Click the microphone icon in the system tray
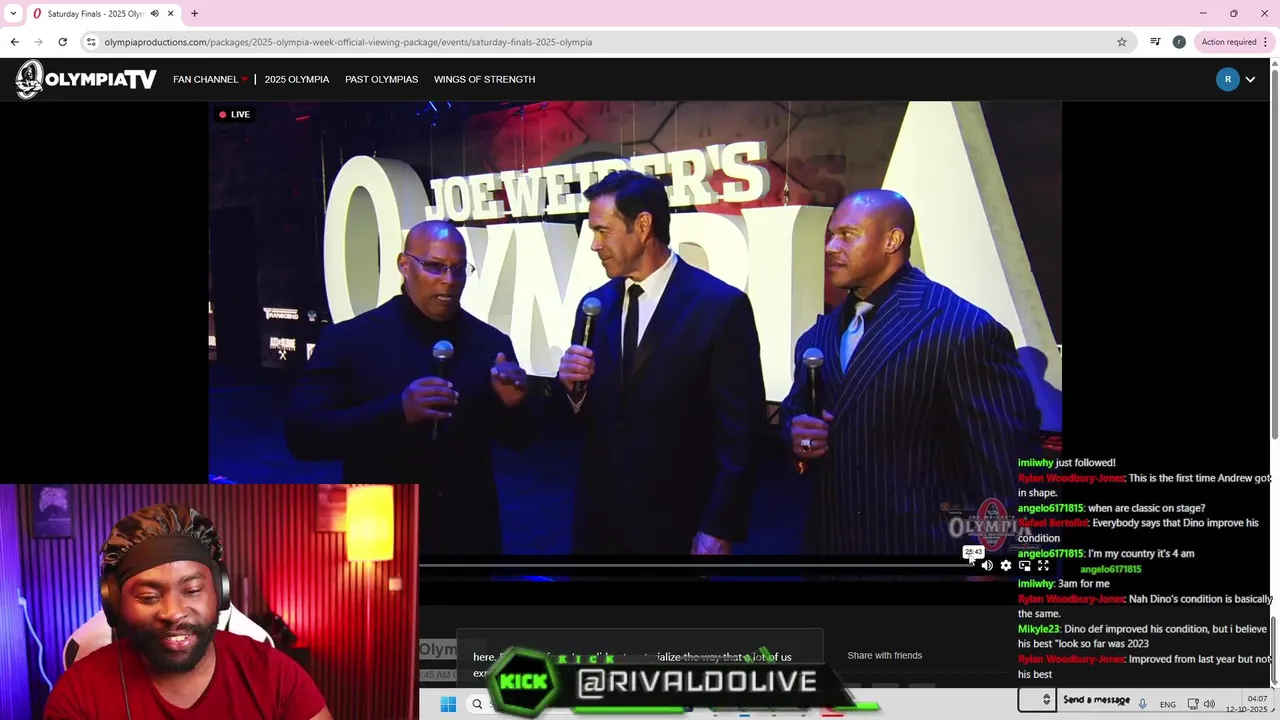This screenshot has height=720, width=1280. tap(1142, 704)
